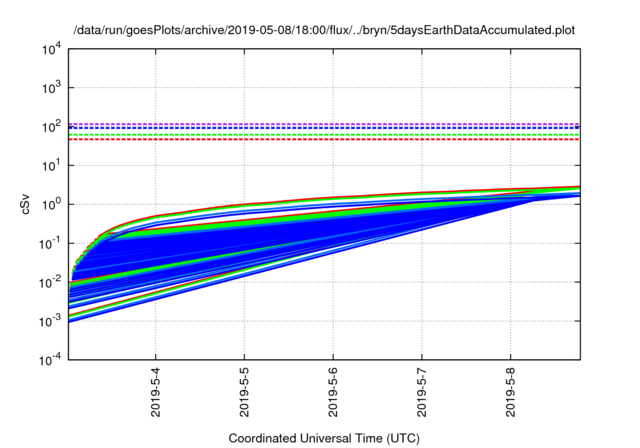Select the 2019-5-7 x-axis date label
The height and width of the screenshot is (448, 640).
tap(422, 392)
